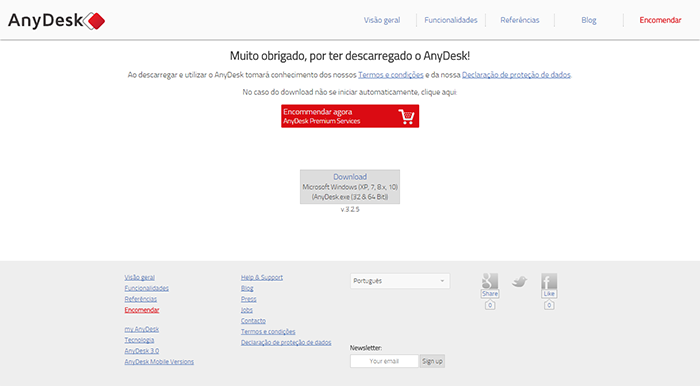Click the red Encommendar agora button

coord(350,116)
